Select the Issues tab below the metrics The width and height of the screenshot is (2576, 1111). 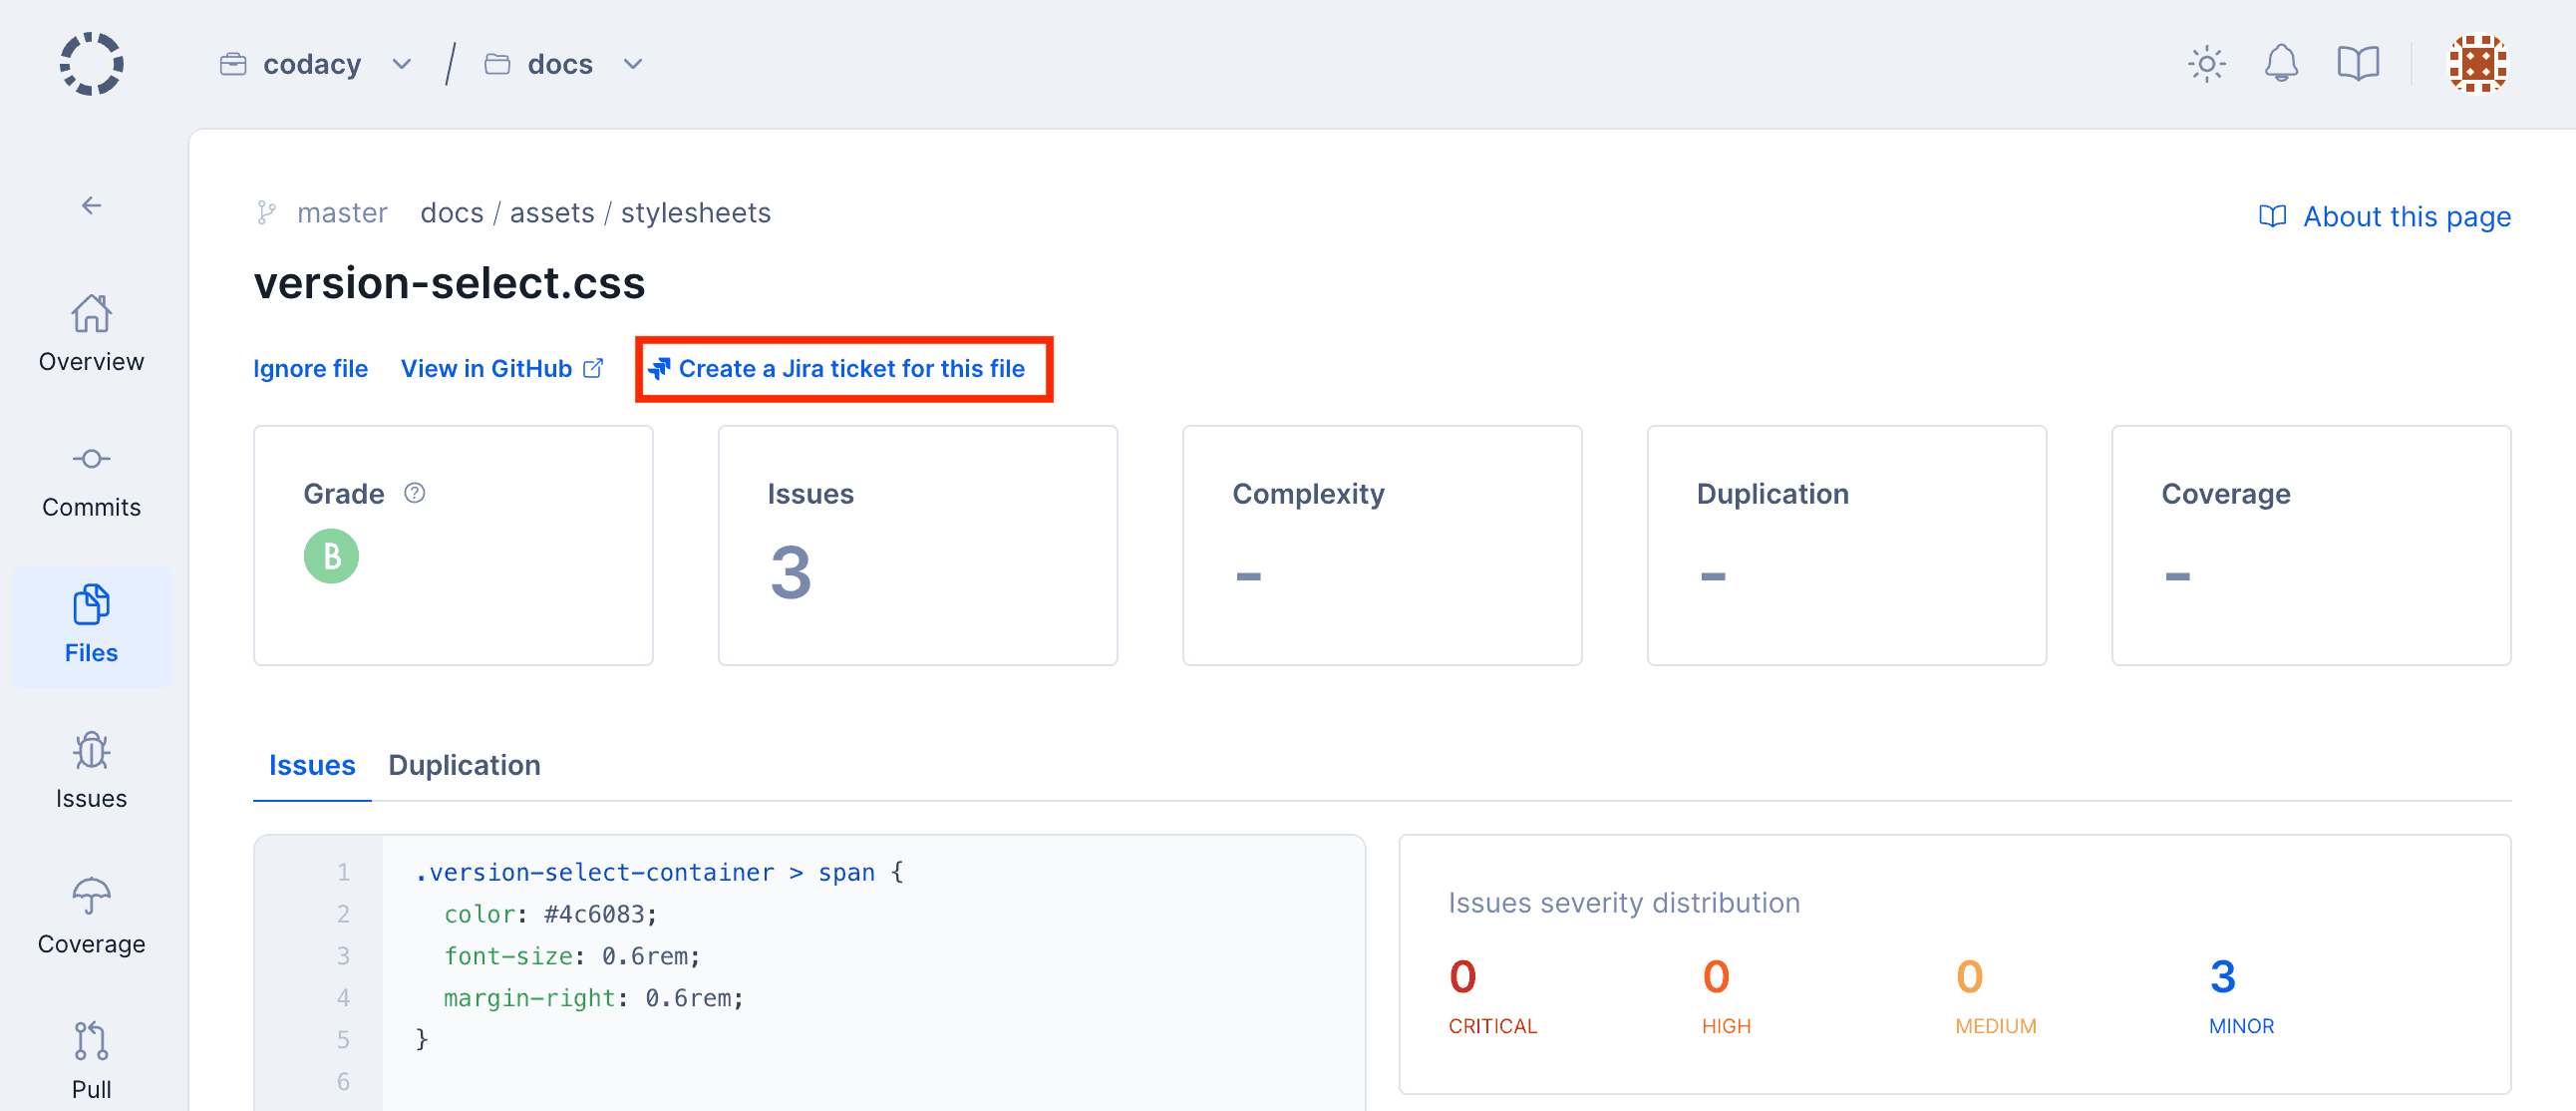tap(312, 765)
